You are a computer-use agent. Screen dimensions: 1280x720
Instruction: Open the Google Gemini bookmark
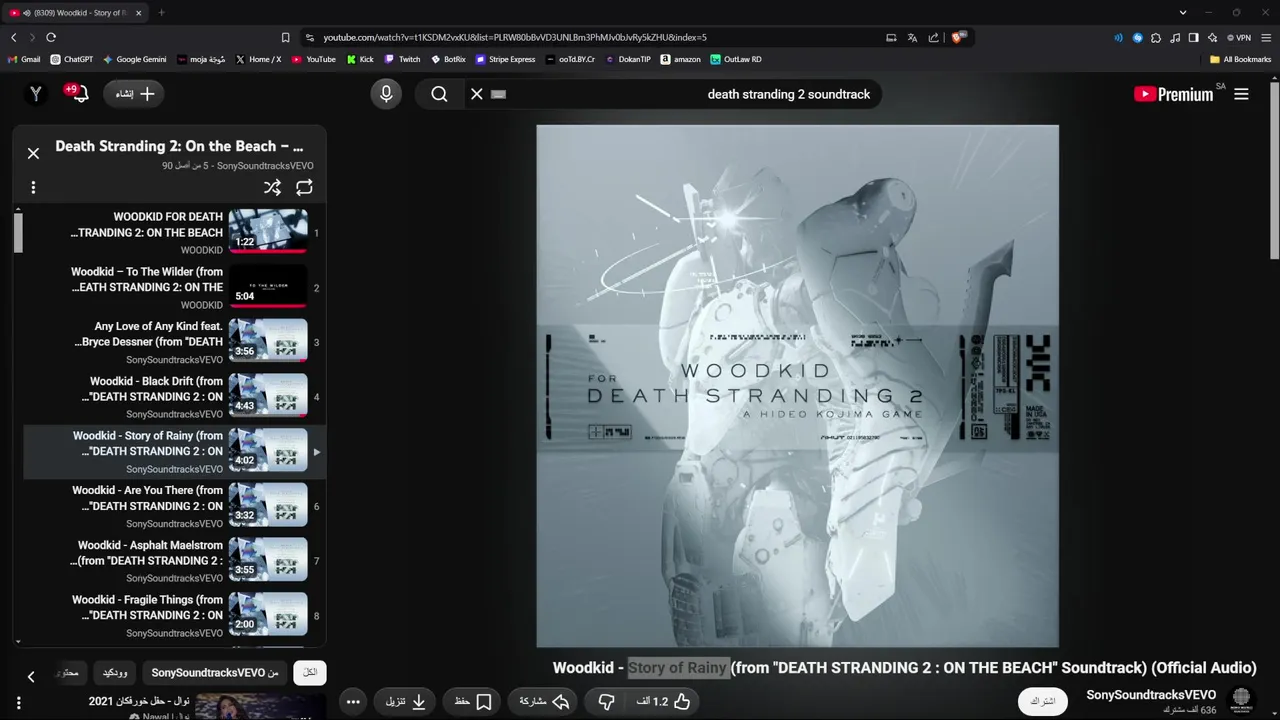[135, 59]
